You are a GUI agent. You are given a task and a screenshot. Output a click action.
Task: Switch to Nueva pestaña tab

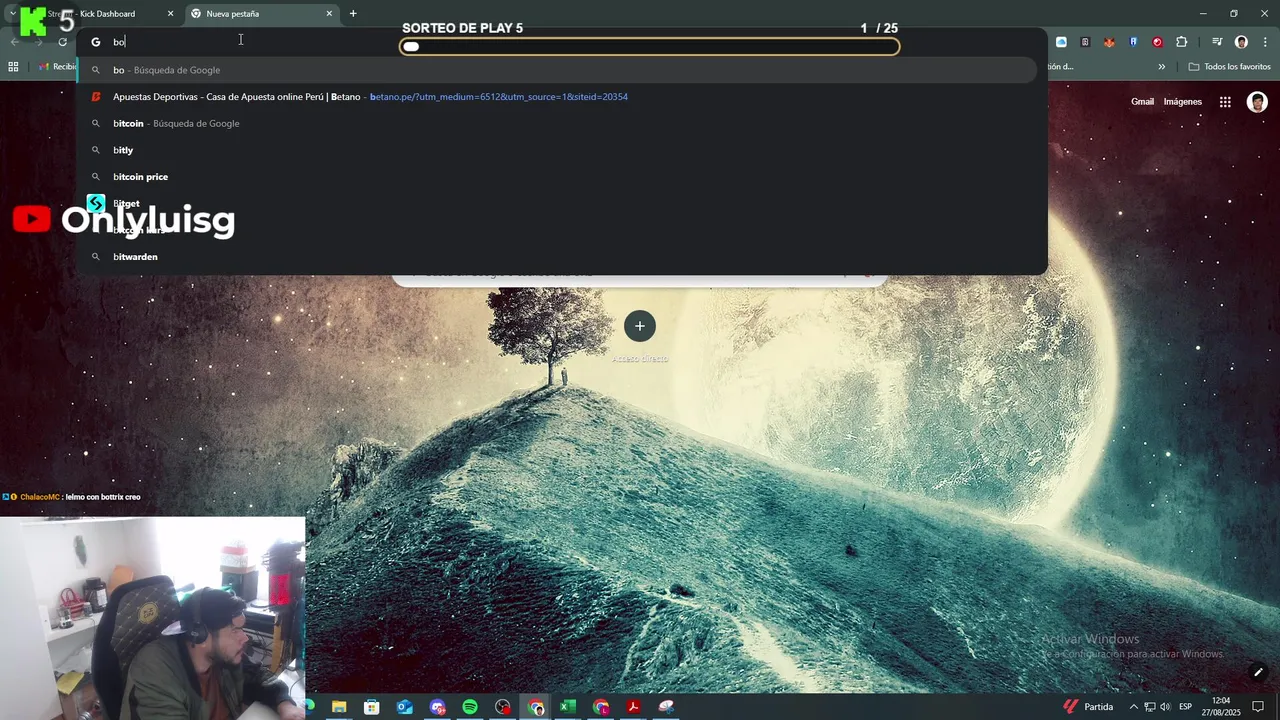(x=262, y=14)
